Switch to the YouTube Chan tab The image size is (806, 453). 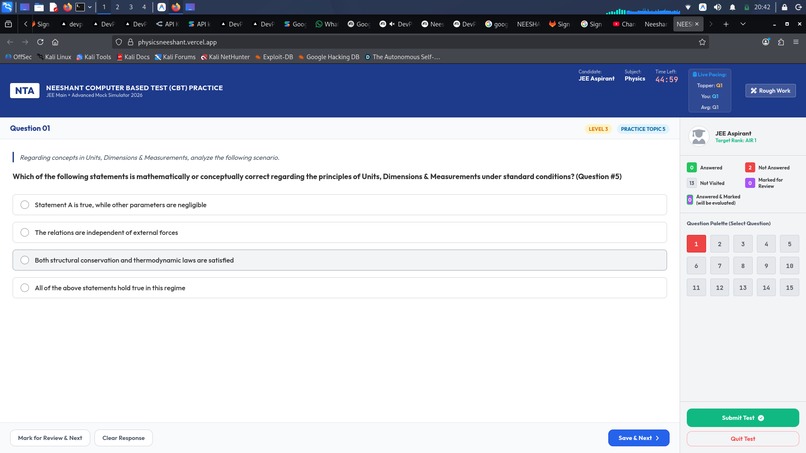point(624,24)
